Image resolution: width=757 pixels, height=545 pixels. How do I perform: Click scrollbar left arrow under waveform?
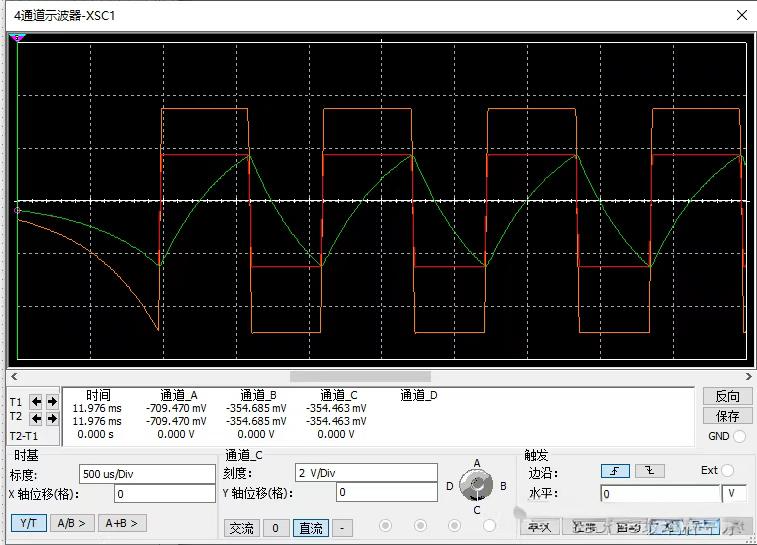coord(14,377)
